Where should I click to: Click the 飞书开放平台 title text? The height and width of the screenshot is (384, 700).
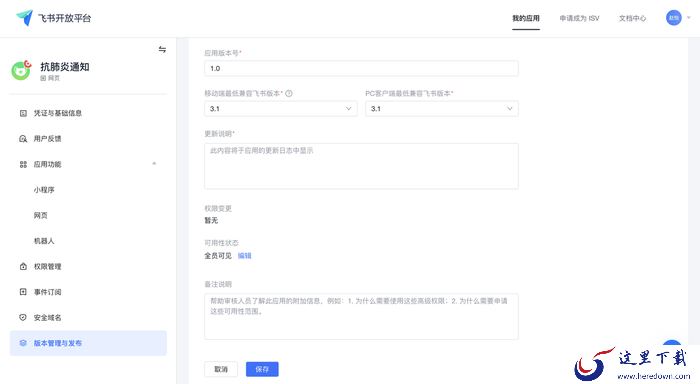coord(64,18)
